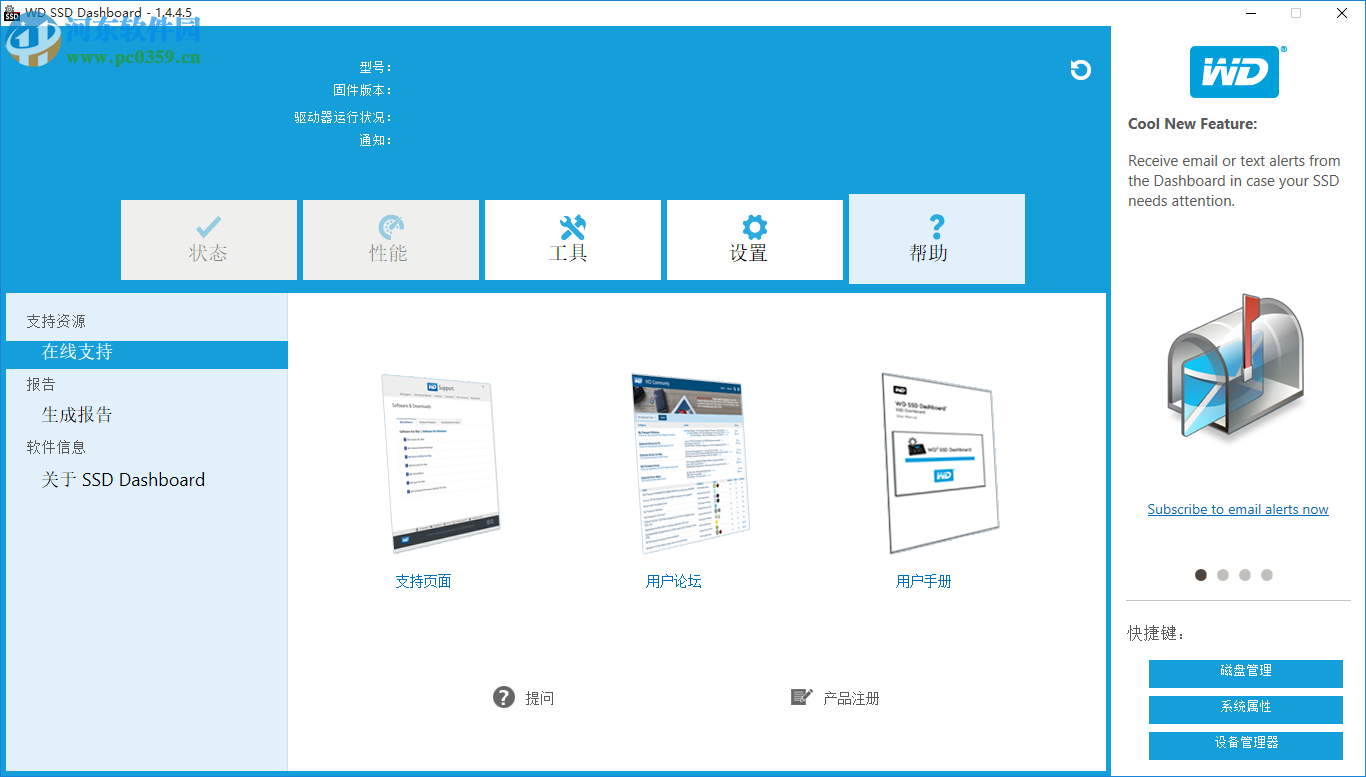Viewport: 1366px width, 777px height.
Task: Open 关于 SSD Dashboard in the sidebar
Action: (x=122, y=479)
